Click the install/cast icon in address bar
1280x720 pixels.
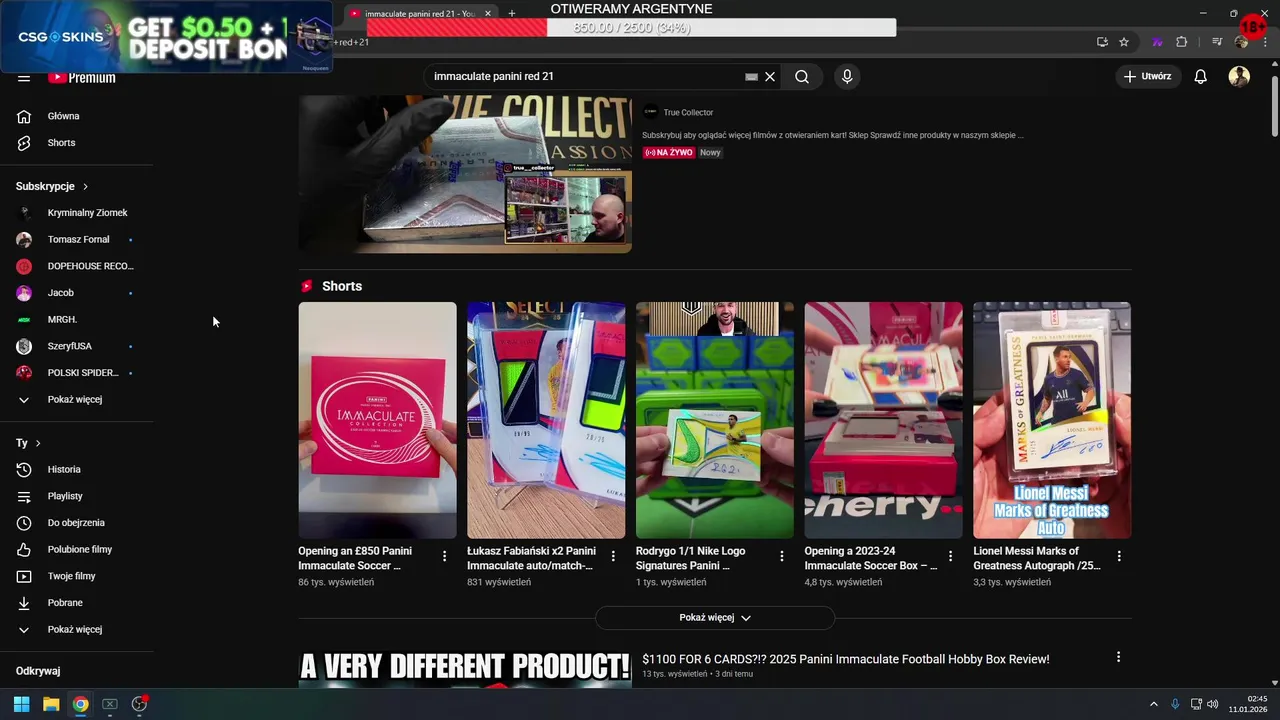(1102, 42)
